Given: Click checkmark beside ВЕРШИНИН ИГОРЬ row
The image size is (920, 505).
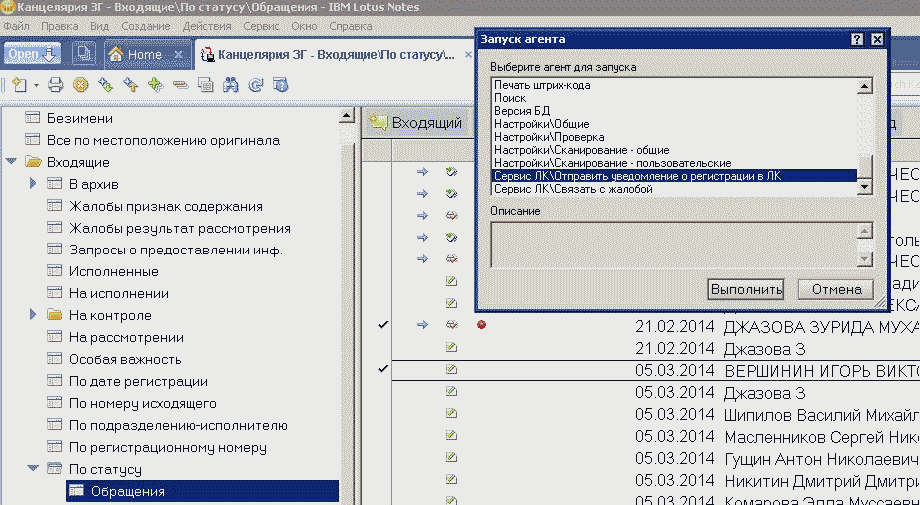Looking at the screenshot, I should point(383,370).
